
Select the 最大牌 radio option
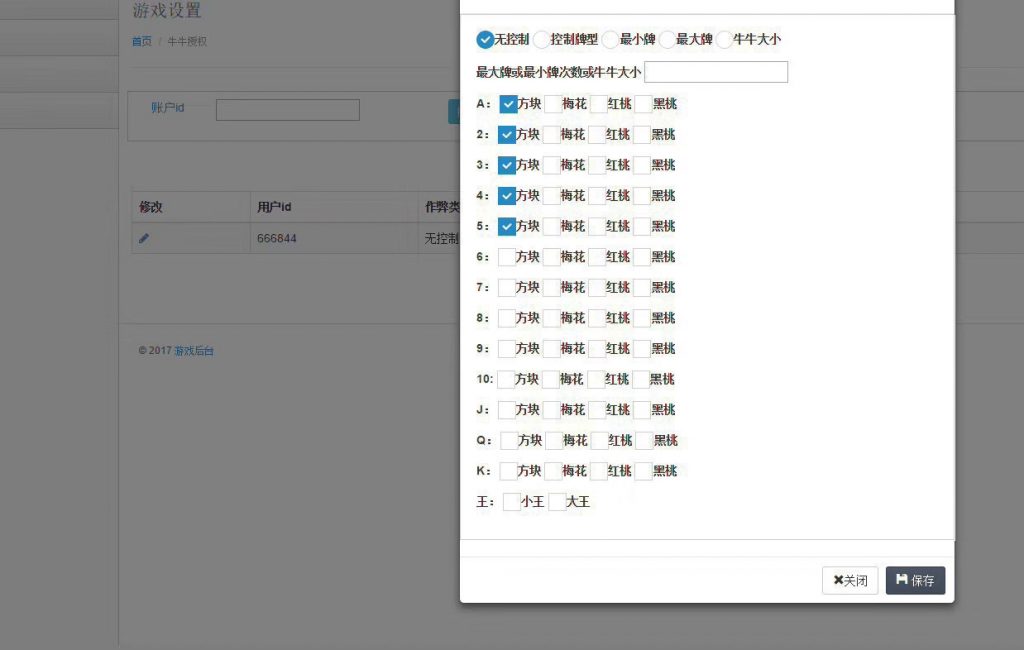(667, 40)
